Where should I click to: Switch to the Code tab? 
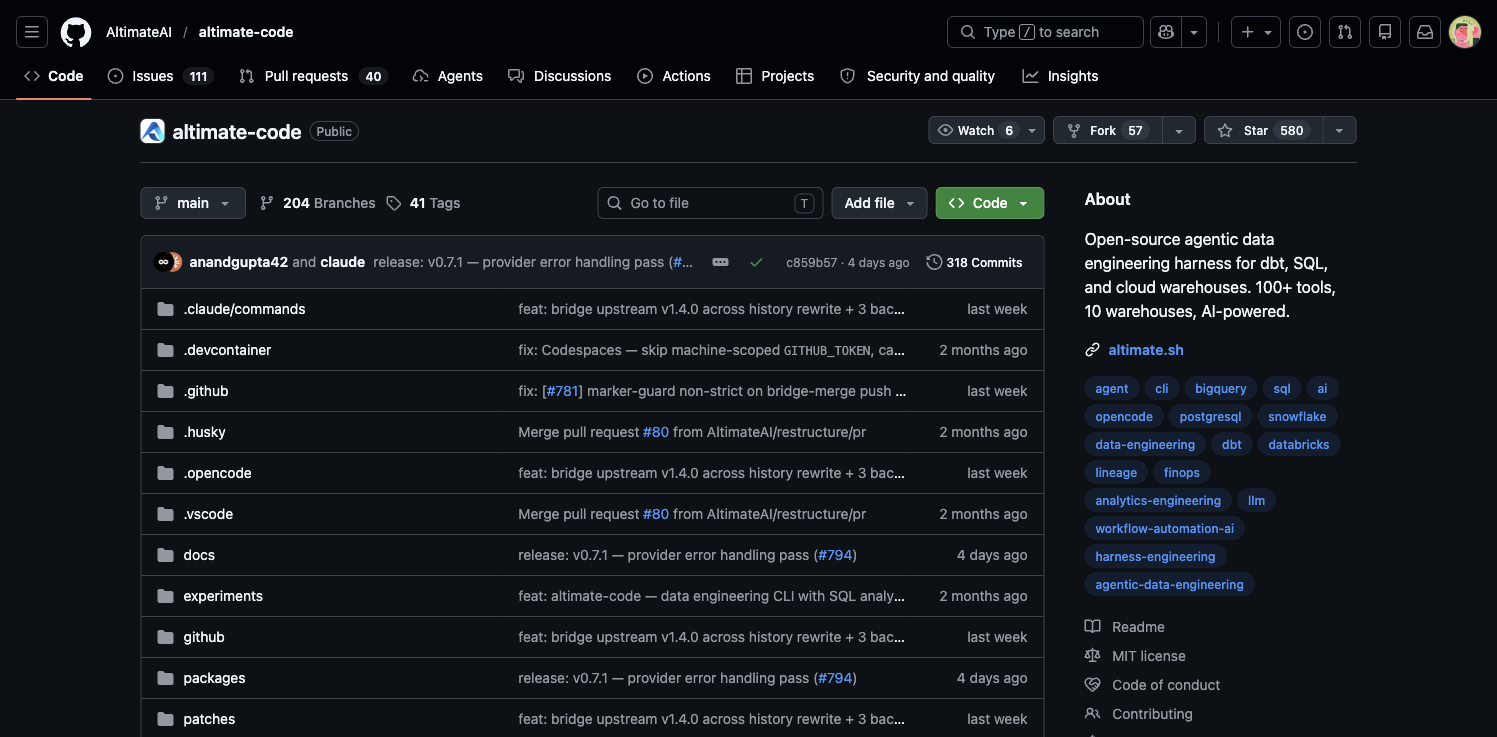click(54, 76)
